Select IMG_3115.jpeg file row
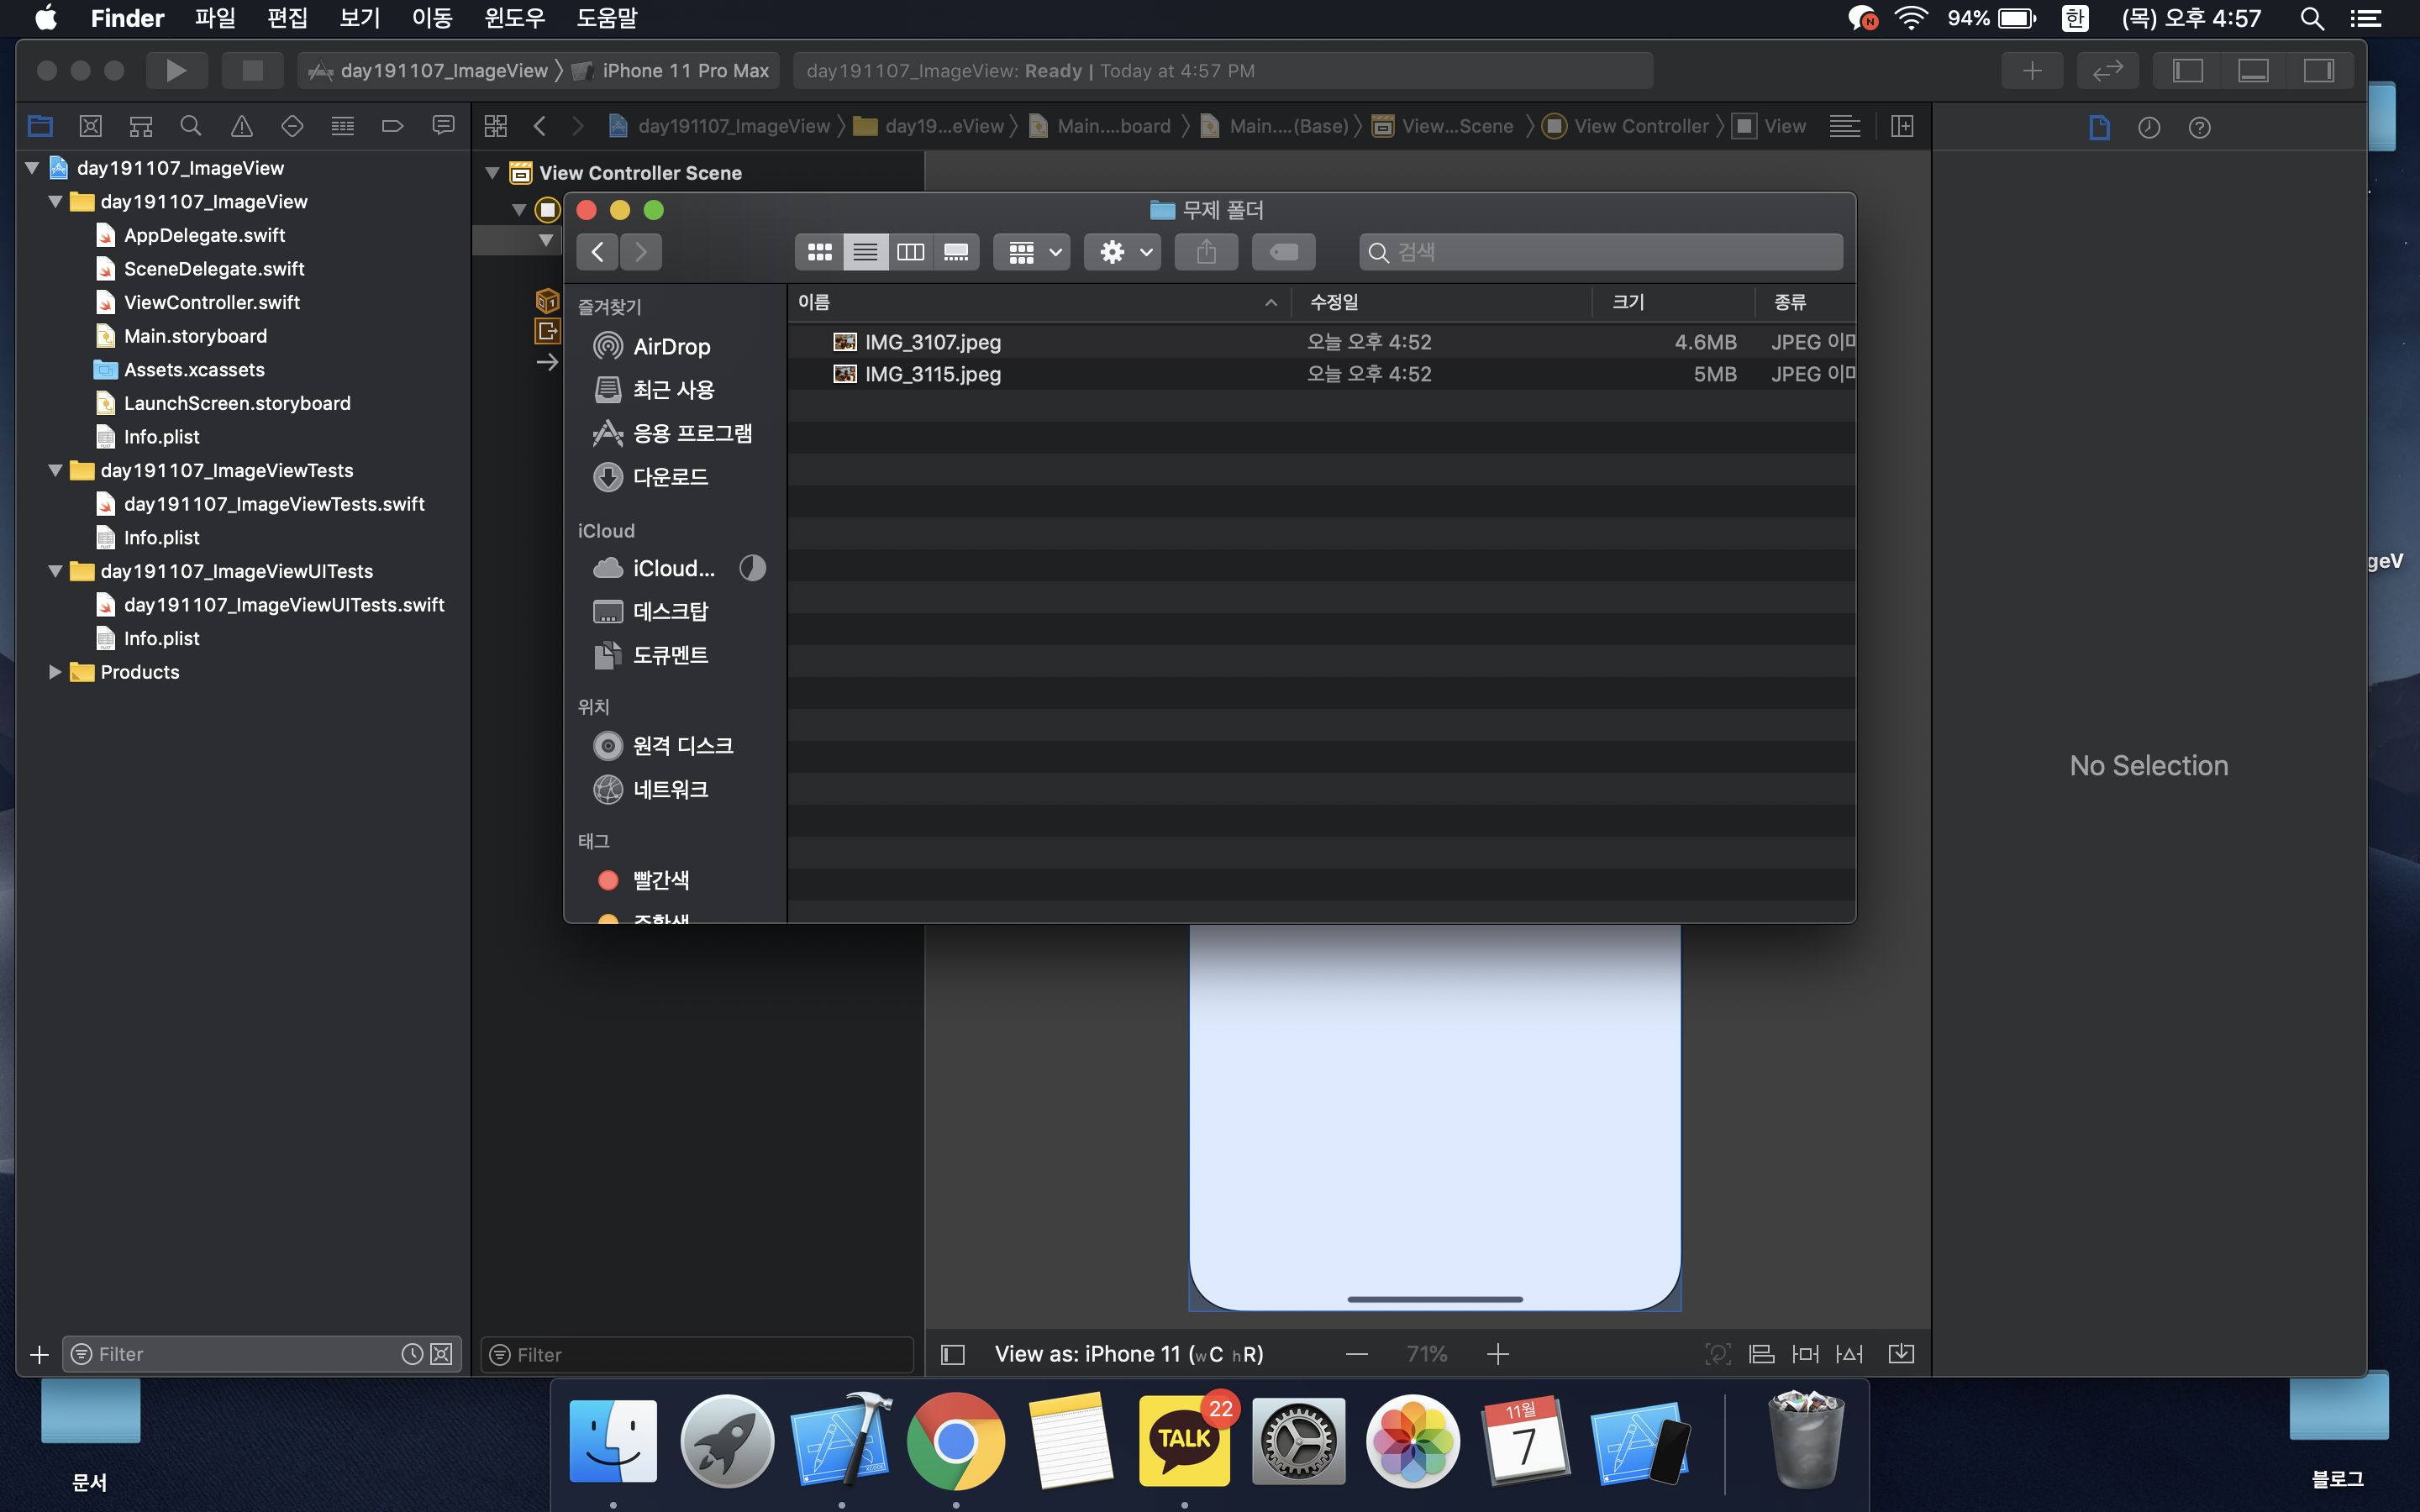Viewport: 2420px width, 1512px height. click(932, 374)
